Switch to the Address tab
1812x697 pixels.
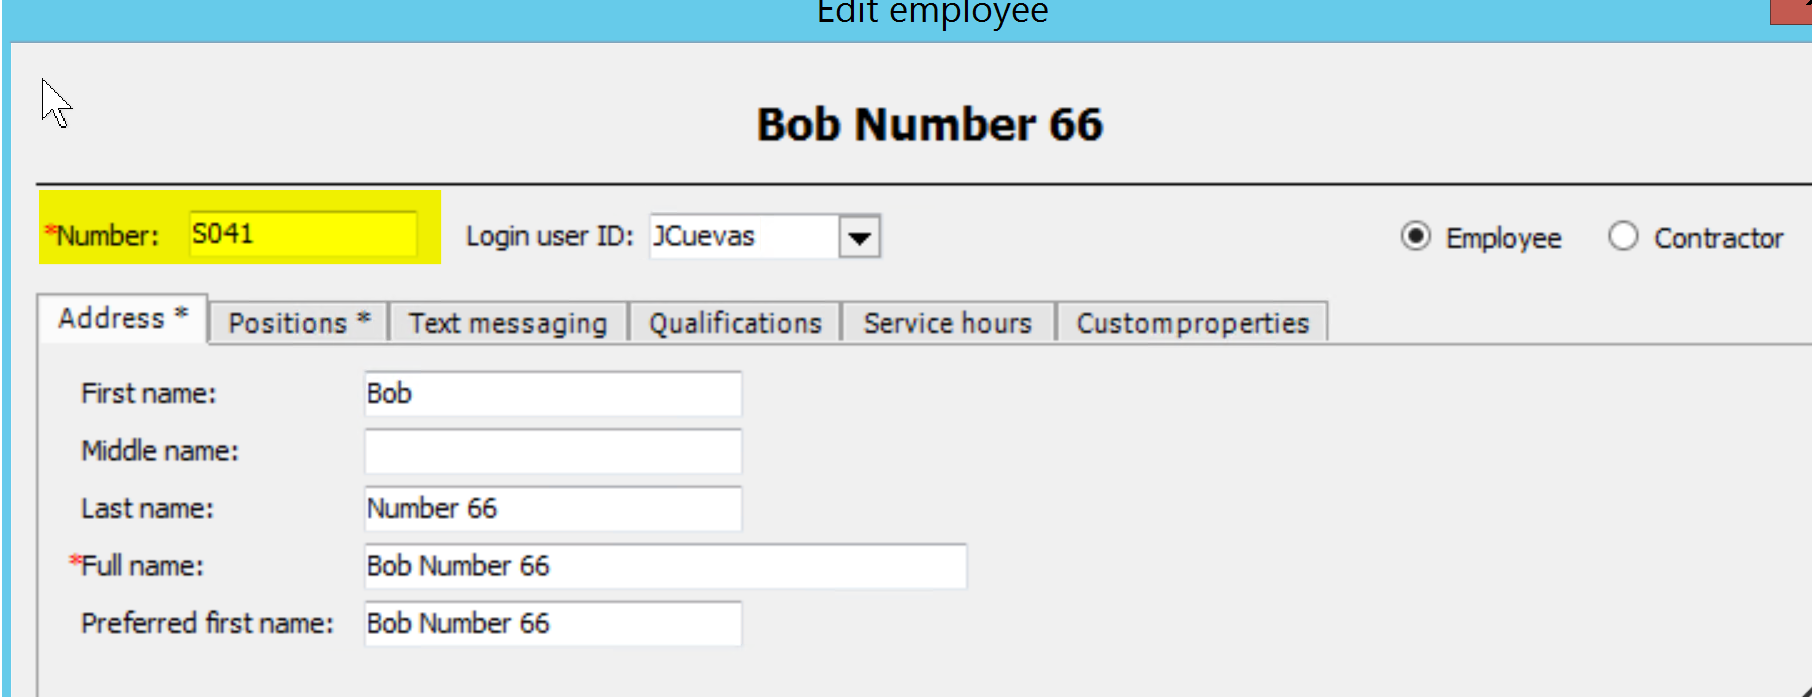[x=123, y=319]
